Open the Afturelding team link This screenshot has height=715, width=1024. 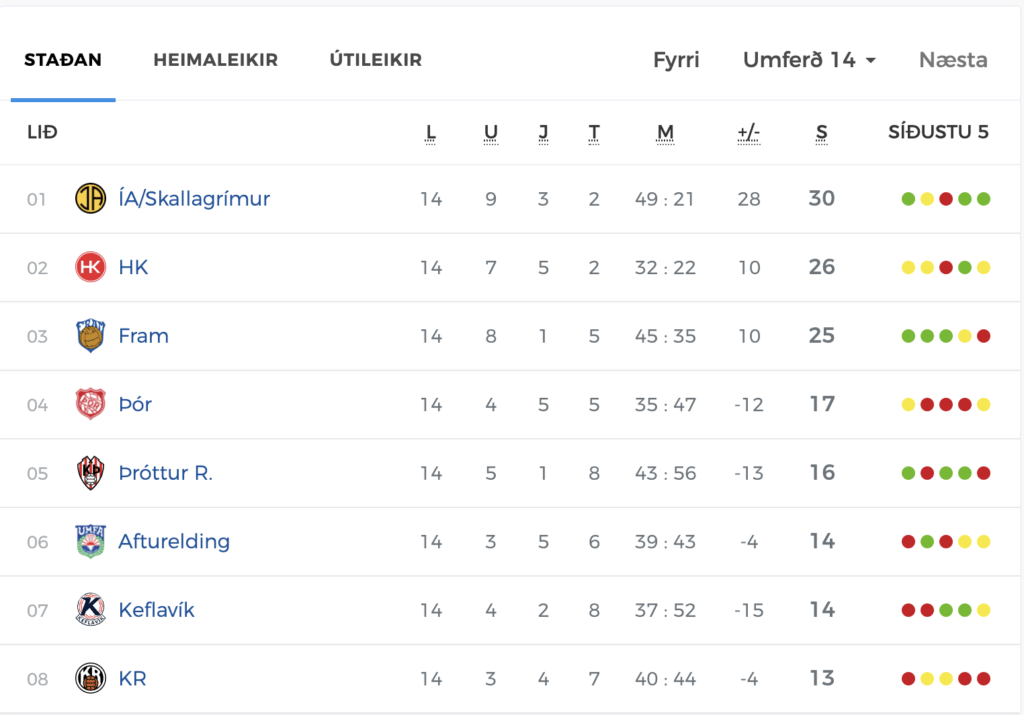point(174,541)
